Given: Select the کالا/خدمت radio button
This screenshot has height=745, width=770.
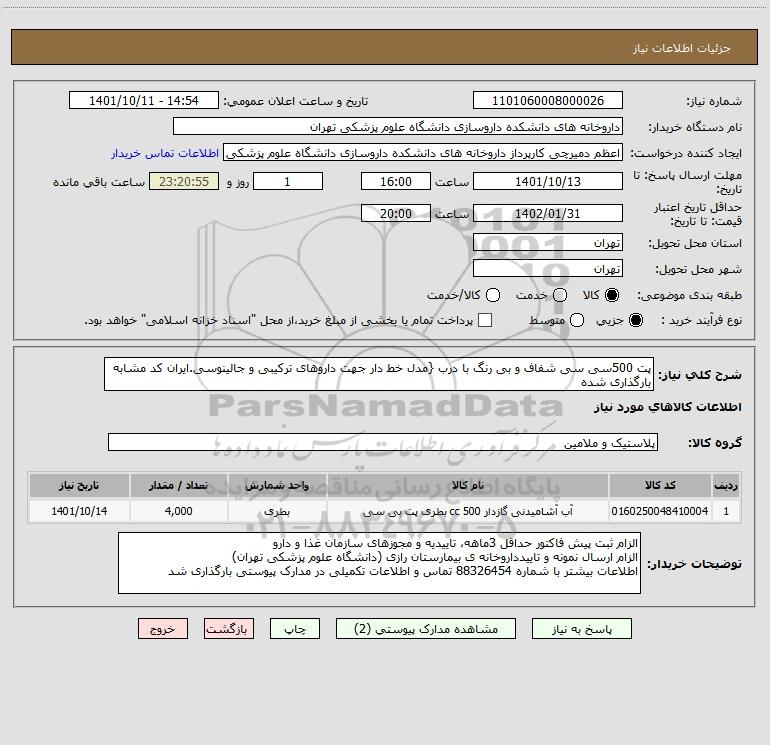Looking at the screenshot, I should [x=493, y=295].
